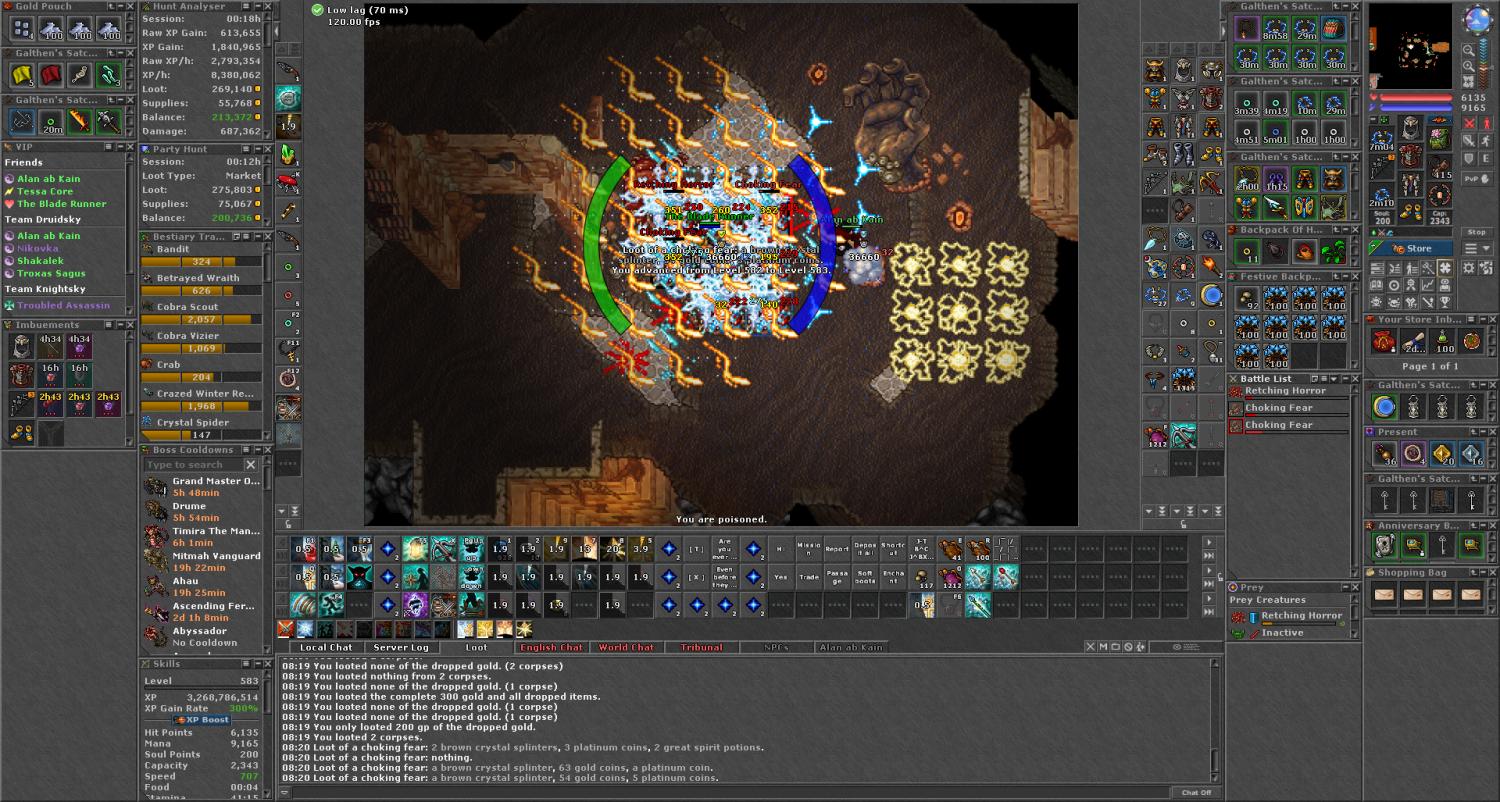Open the Tribunal chat tab
Screen dimensions: 1500x802
pyautogui.click(x=702, y=647)
